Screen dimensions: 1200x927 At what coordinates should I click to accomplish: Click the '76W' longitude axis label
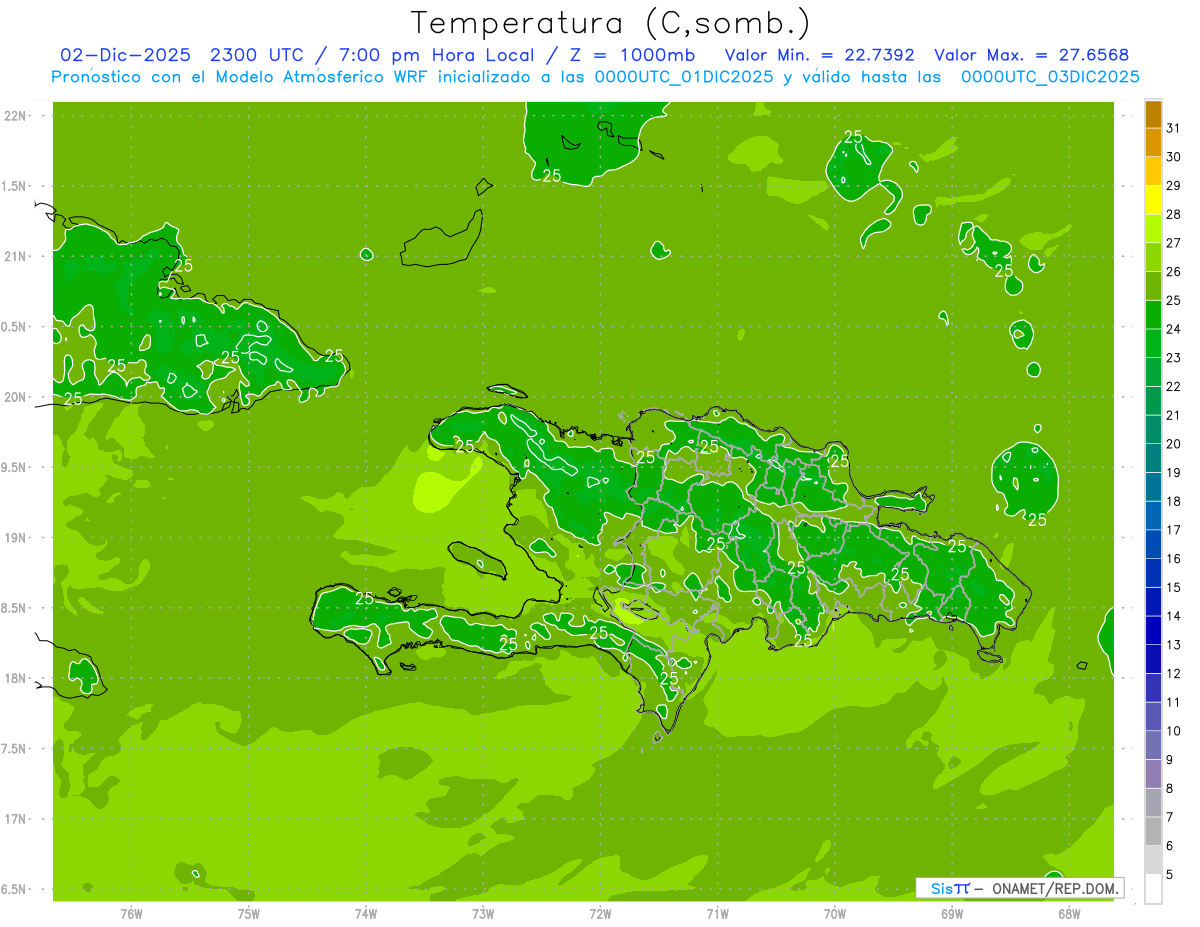tap(131, 914)
